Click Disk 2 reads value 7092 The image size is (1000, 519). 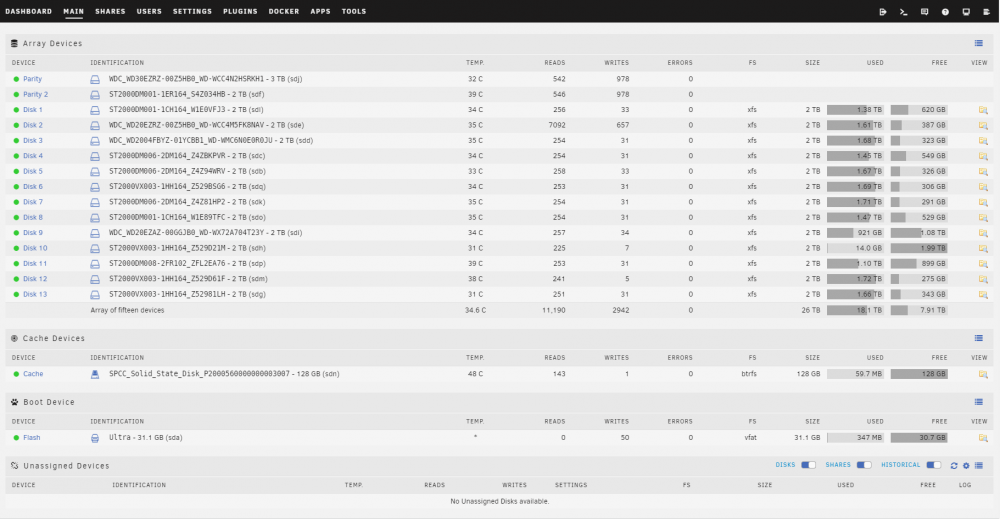coord(557,125)
